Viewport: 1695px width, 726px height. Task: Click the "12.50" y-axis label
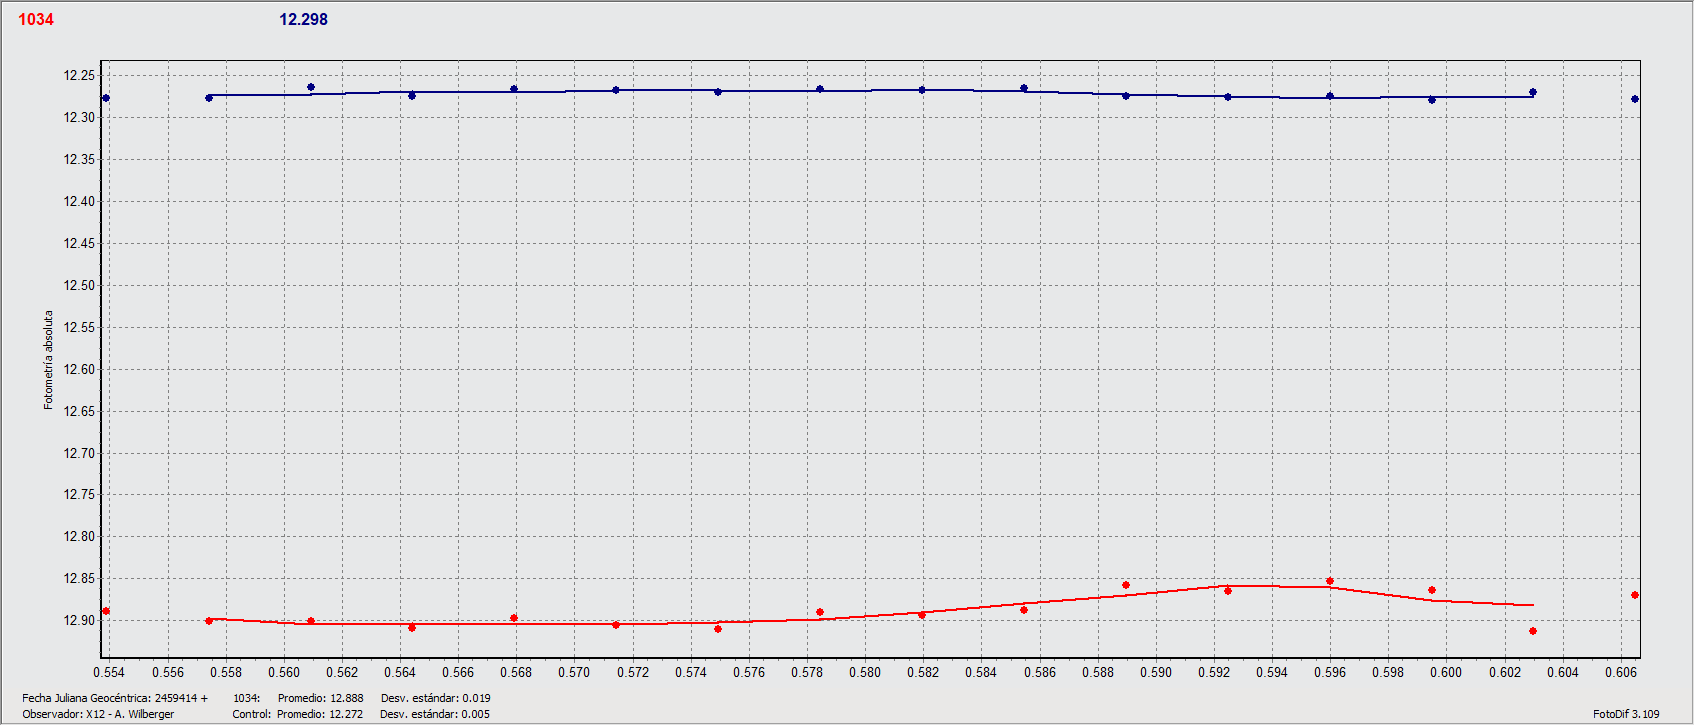pyautogui.click(x=80, y=286)
